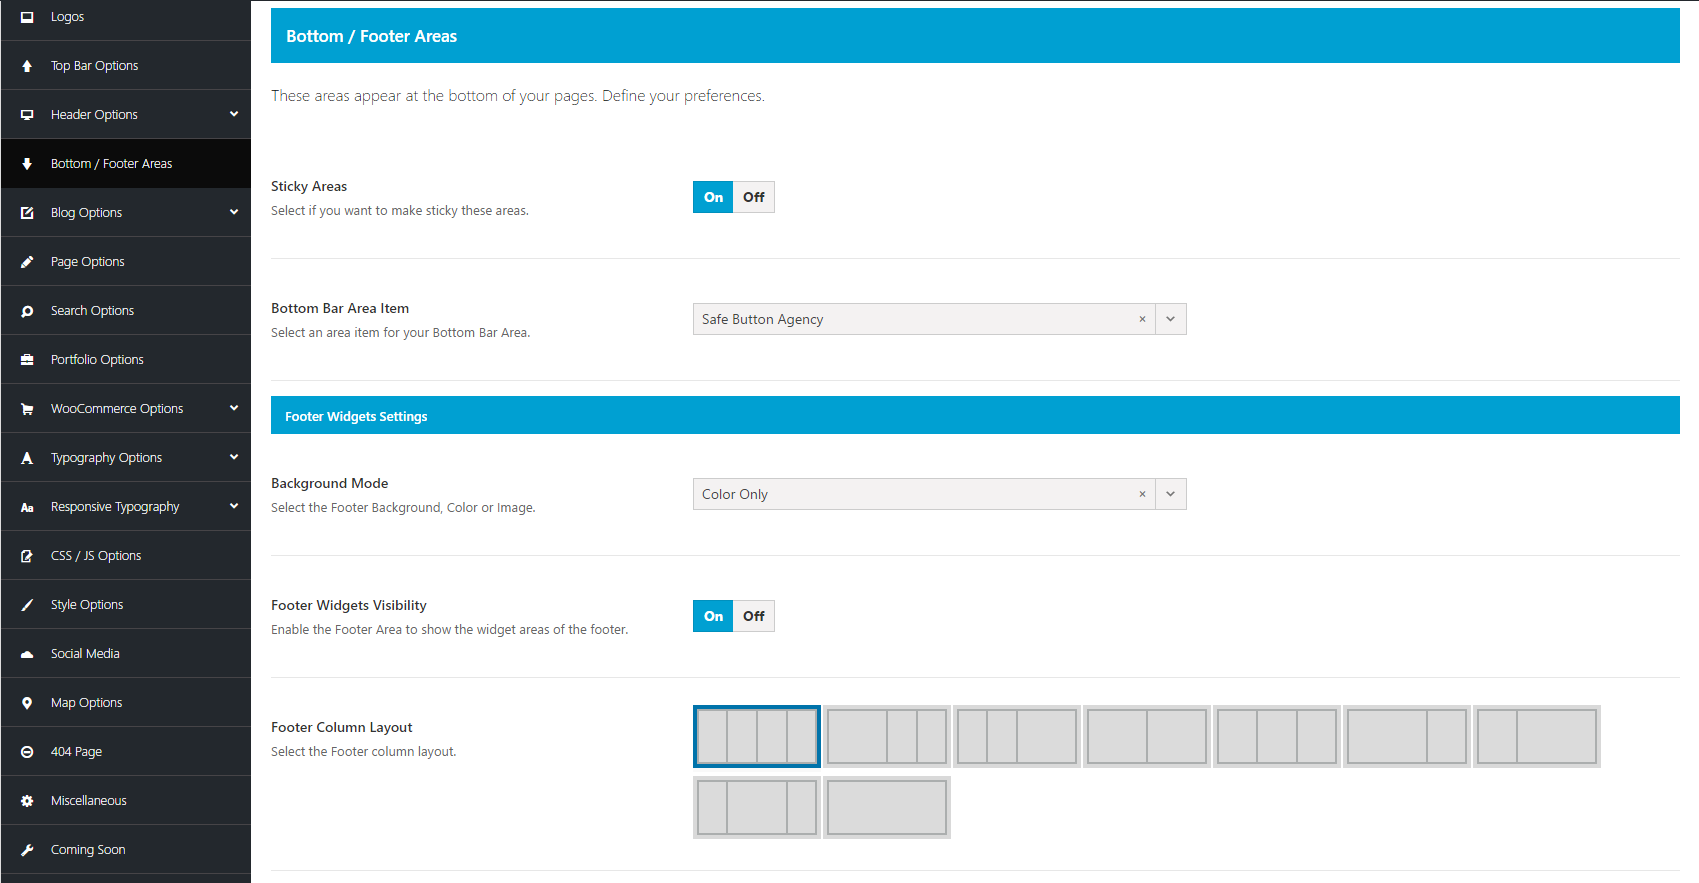1699x883 pixels.
Task: Go to 404 Page settings
Action: (x=76, y=752)
